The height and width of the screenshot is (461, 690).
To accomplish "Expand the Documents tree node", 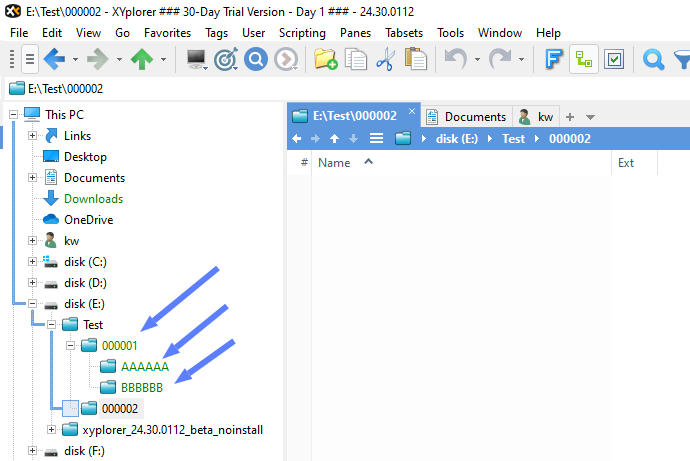I will pos(32,177).
